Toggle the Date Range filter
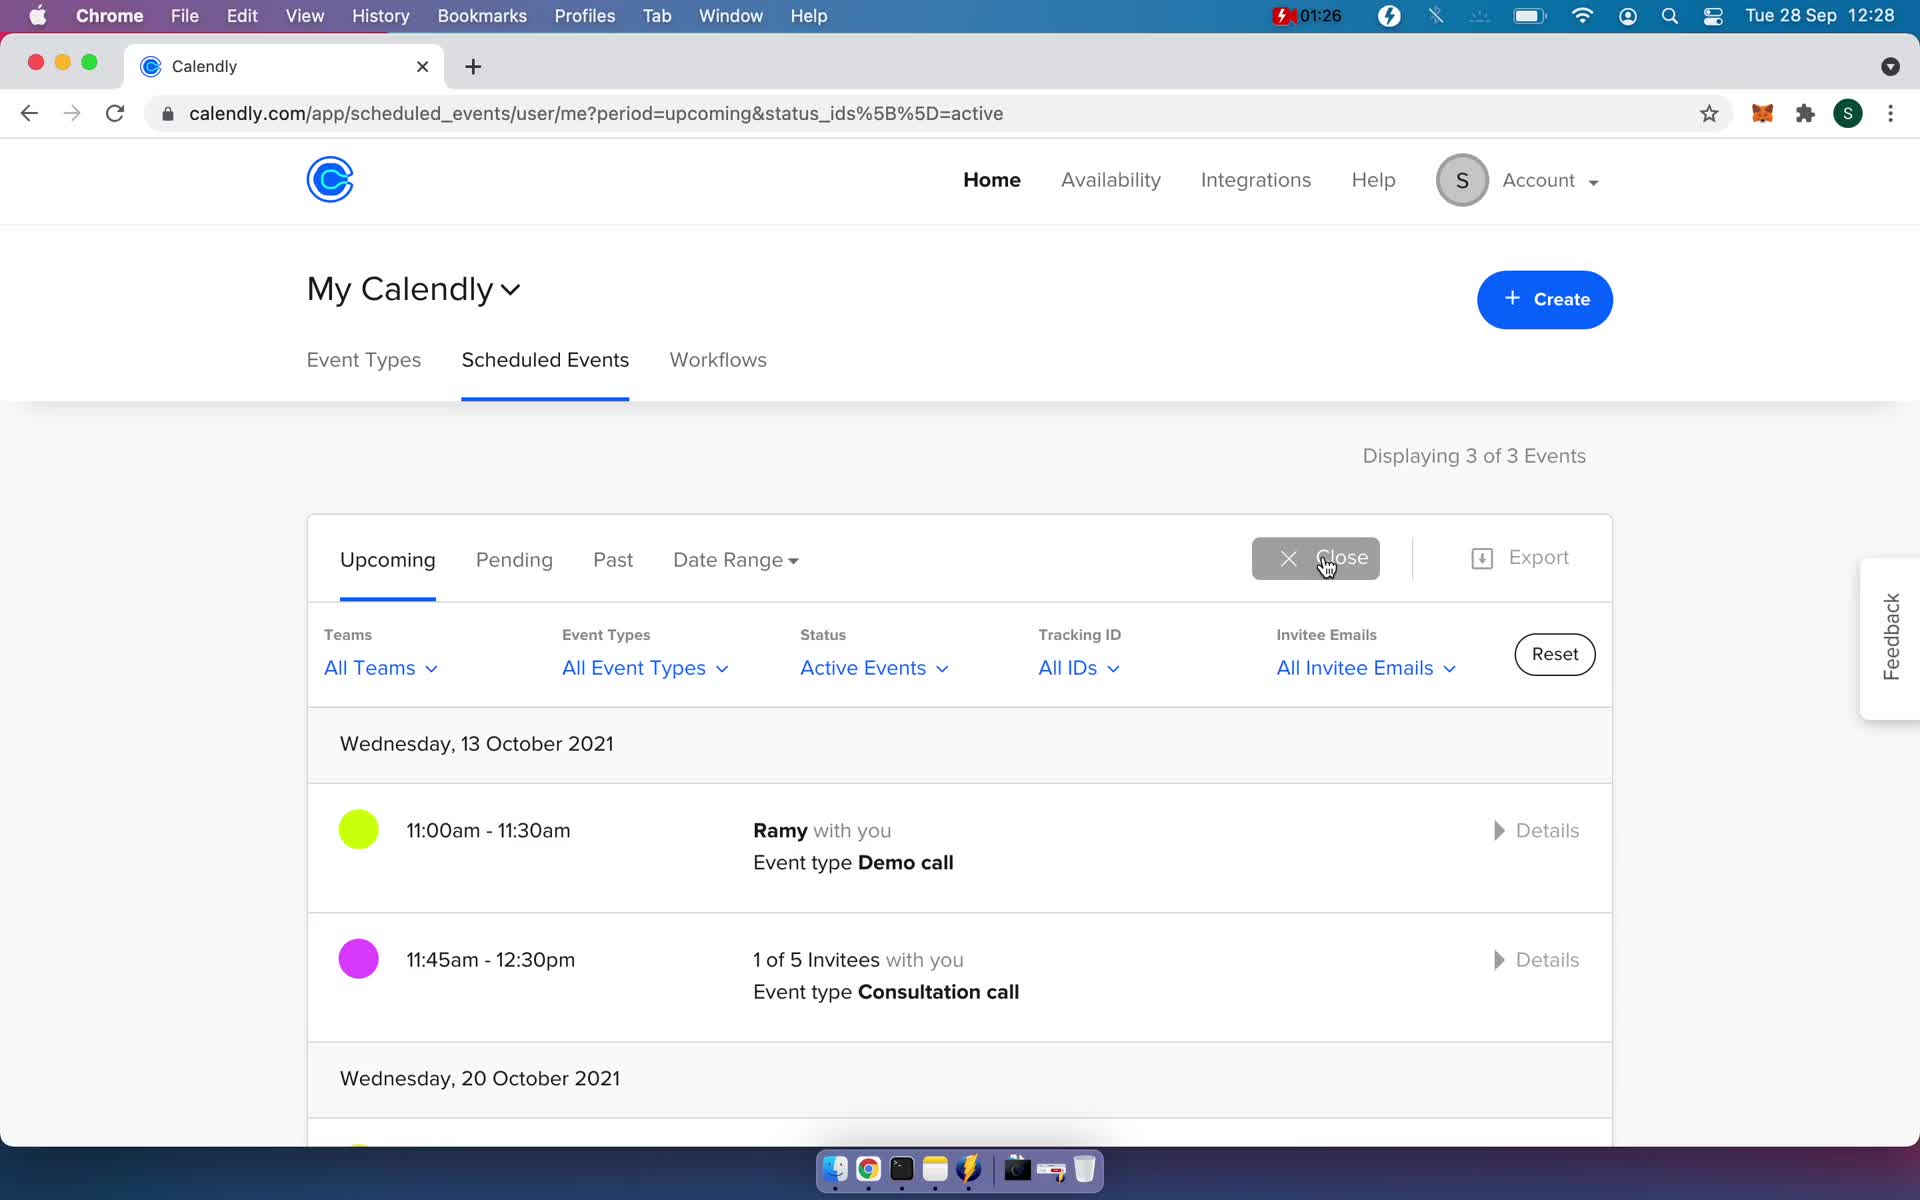Screen dimensions: 1920x1200 733,560
